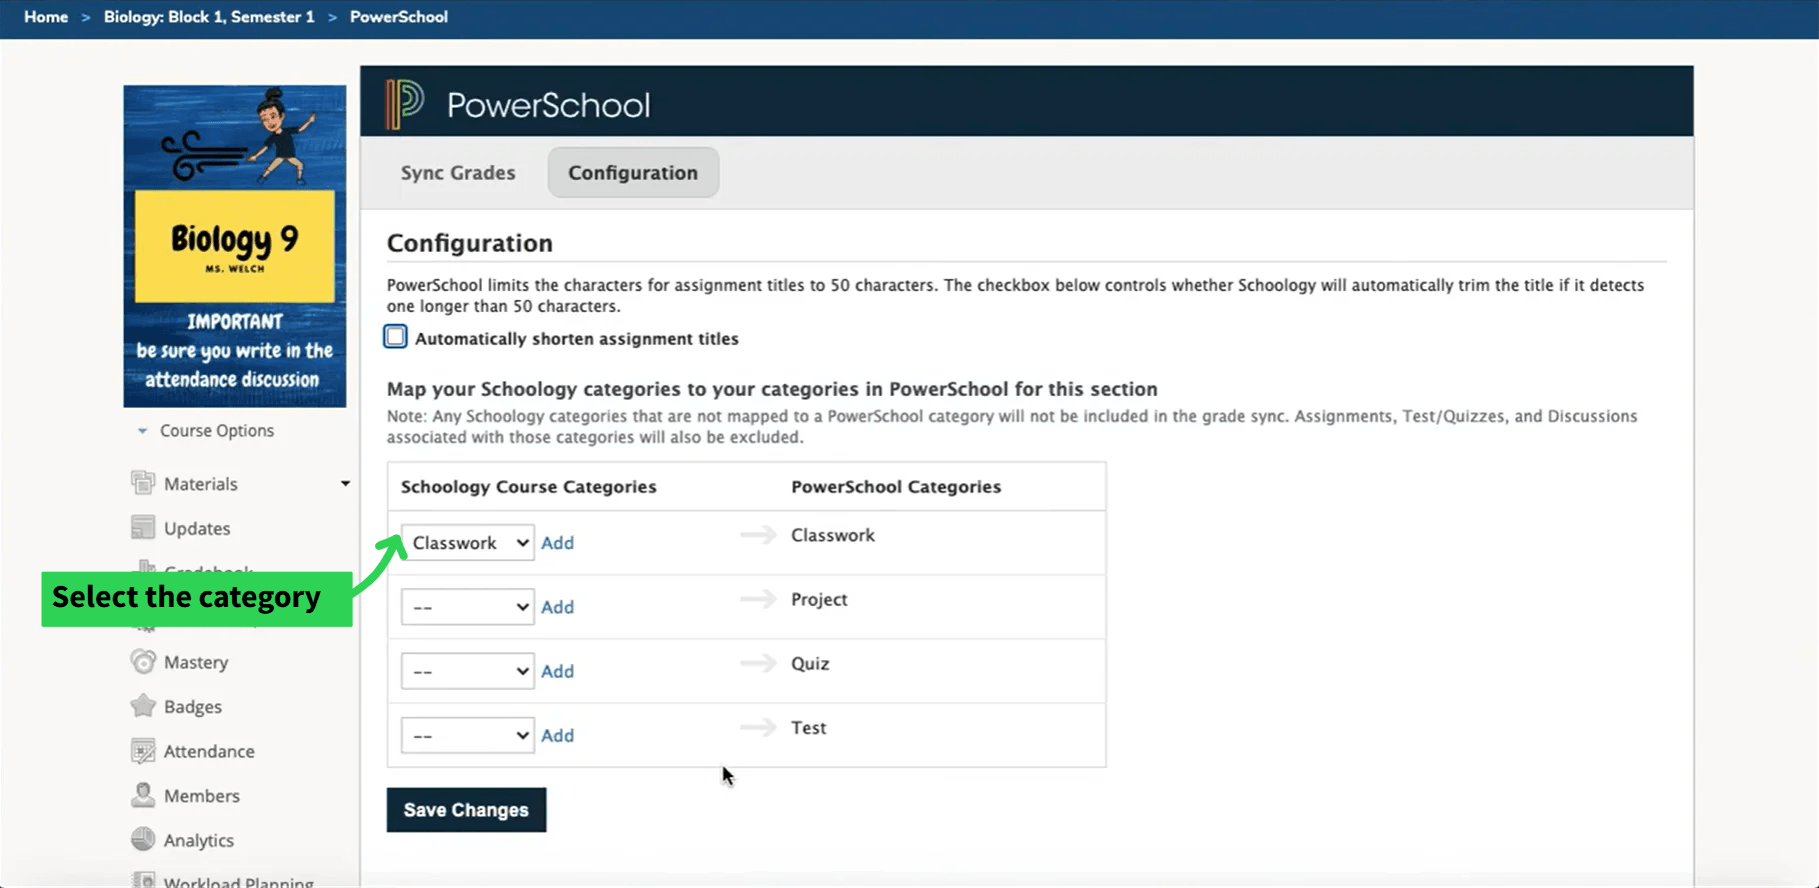The image size is (1819, 888).
Task: Switch to the Sync Grades tab
Action: click(x=458, y=172)
